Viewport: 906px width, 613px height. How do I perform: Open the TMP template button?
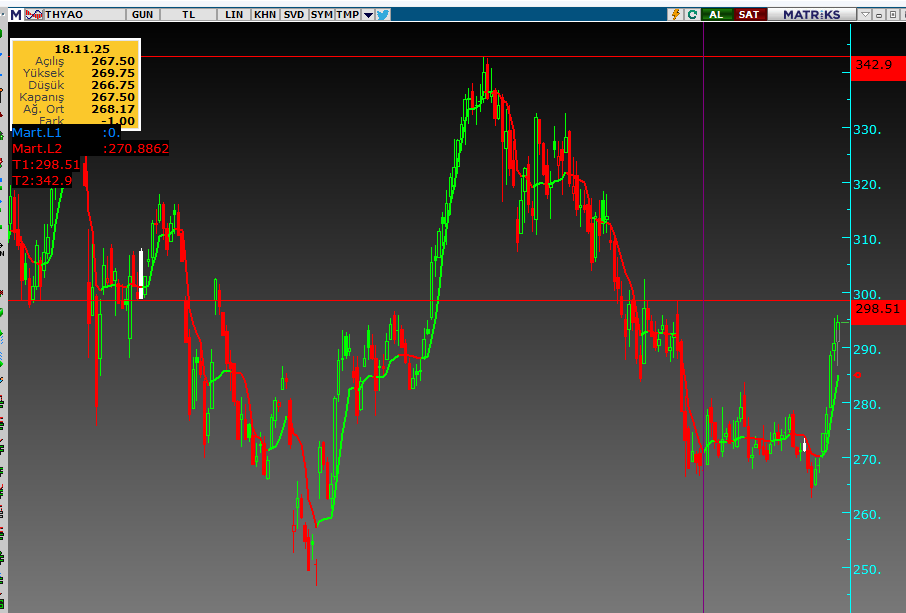pos(348,14)
